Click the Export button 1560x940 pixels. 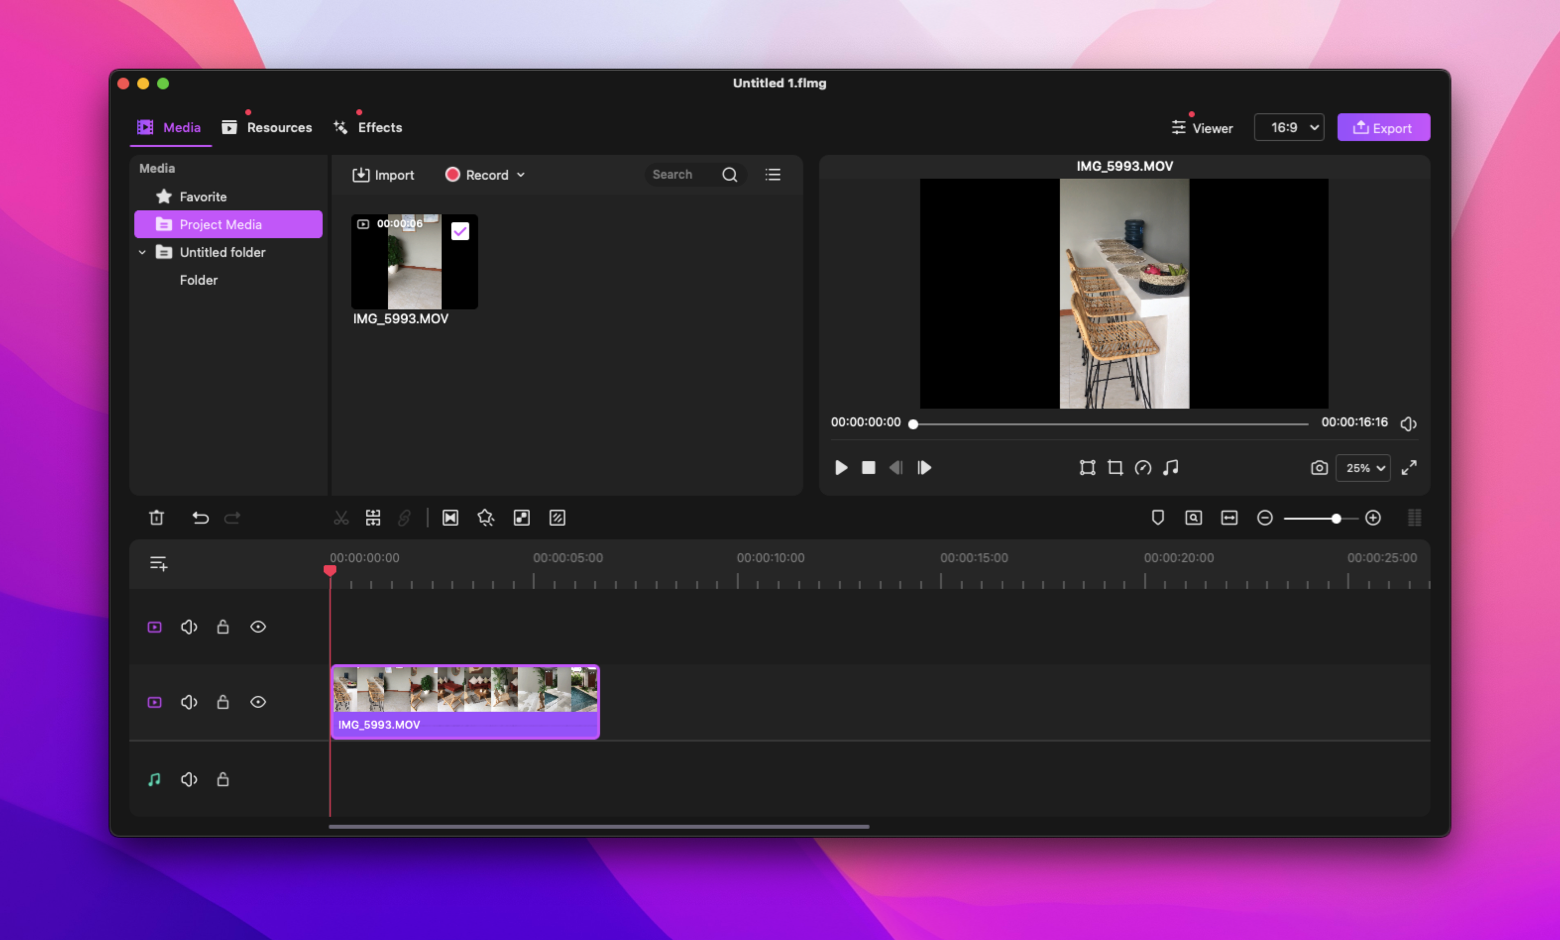(1383, 128)
